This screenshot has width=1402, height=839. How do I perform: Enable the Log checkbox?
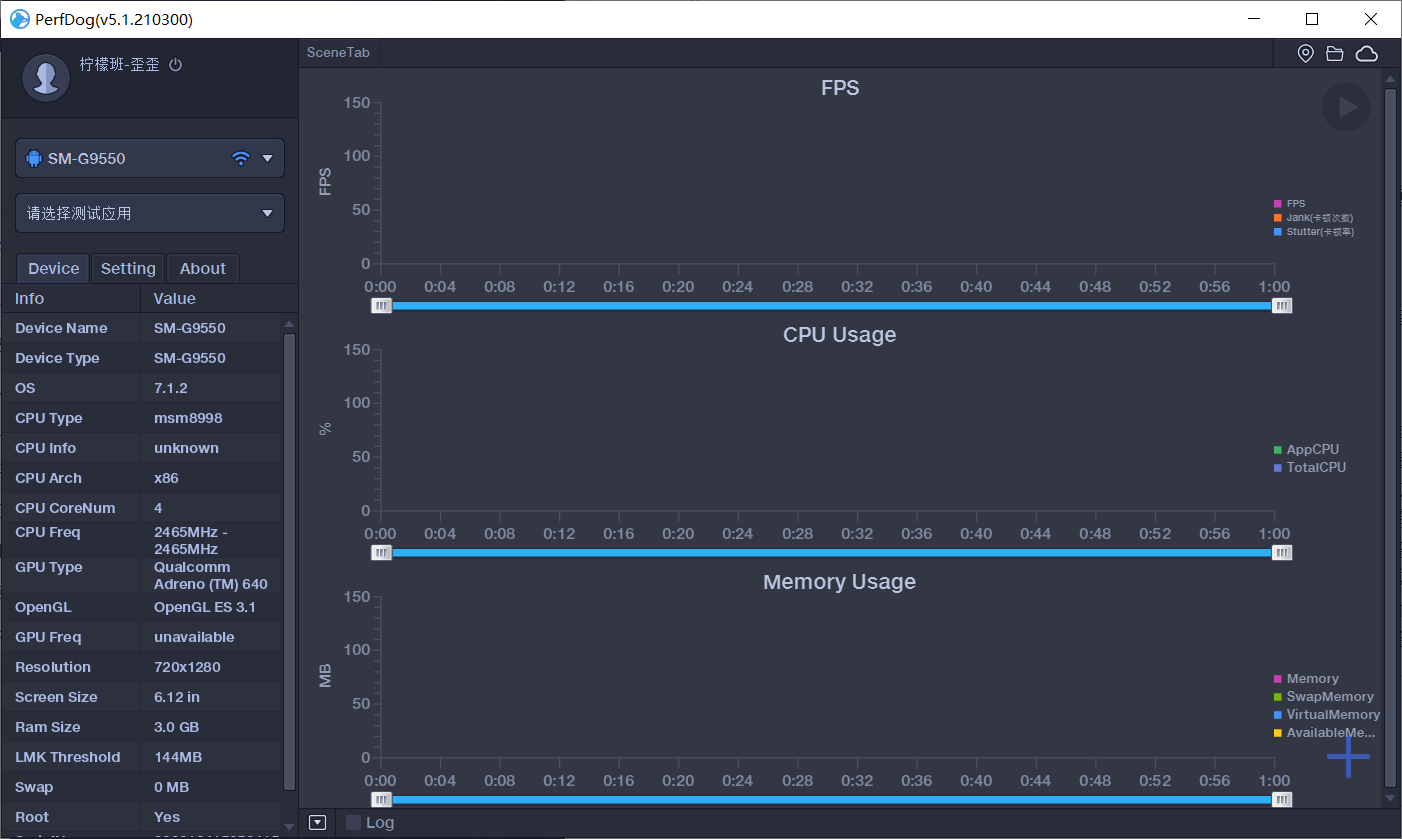click(x=353, y=822)
